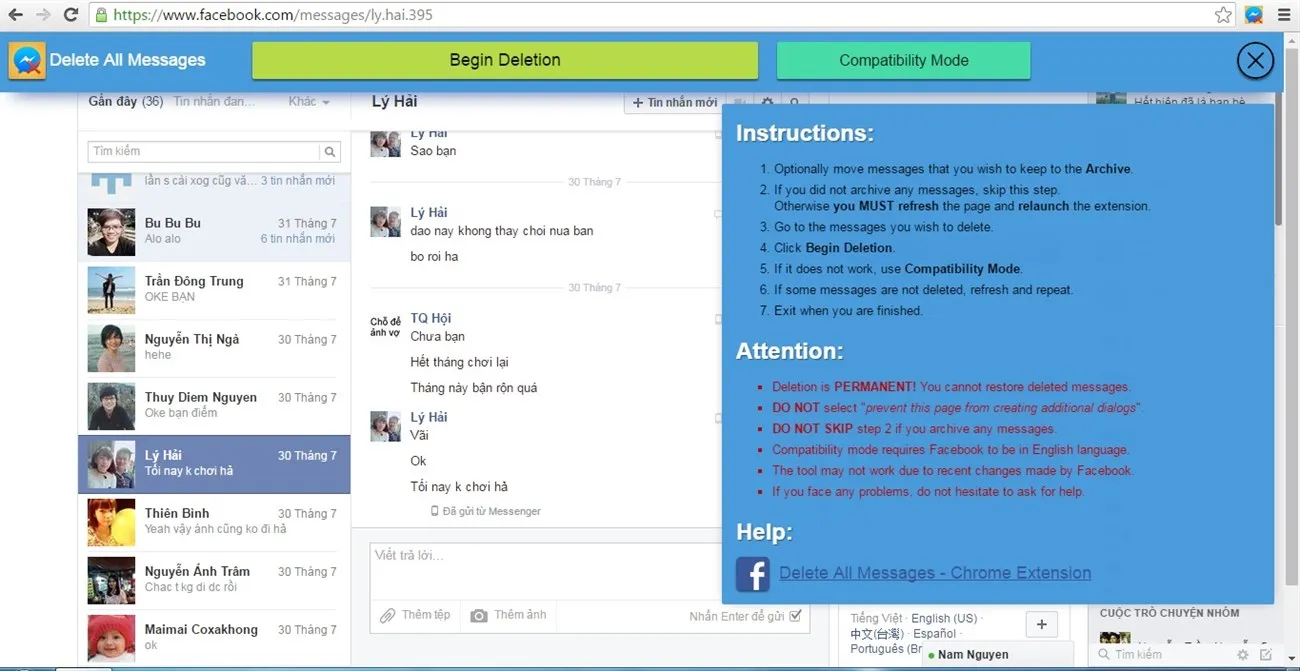Click the Delete All Messages logo icon
The width and height of the screenshot is (1300, 671).
point(27,61)
